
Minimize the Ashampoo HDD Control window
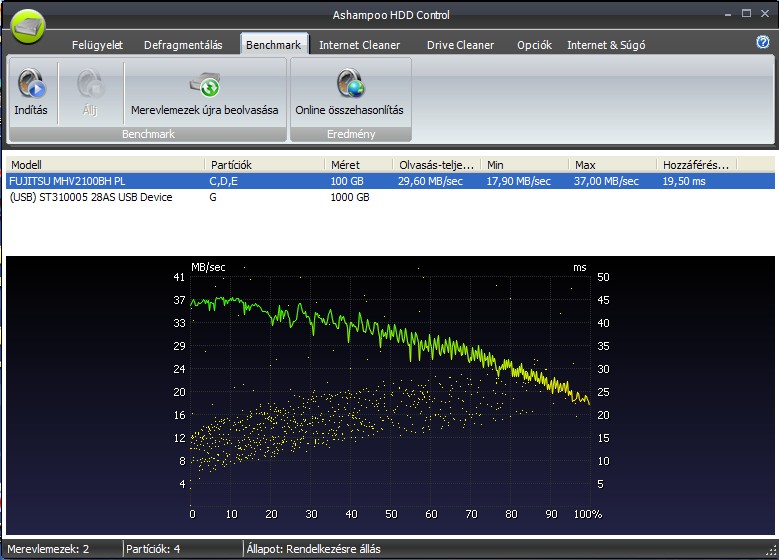pyautogui.click(x=728, y=14)
